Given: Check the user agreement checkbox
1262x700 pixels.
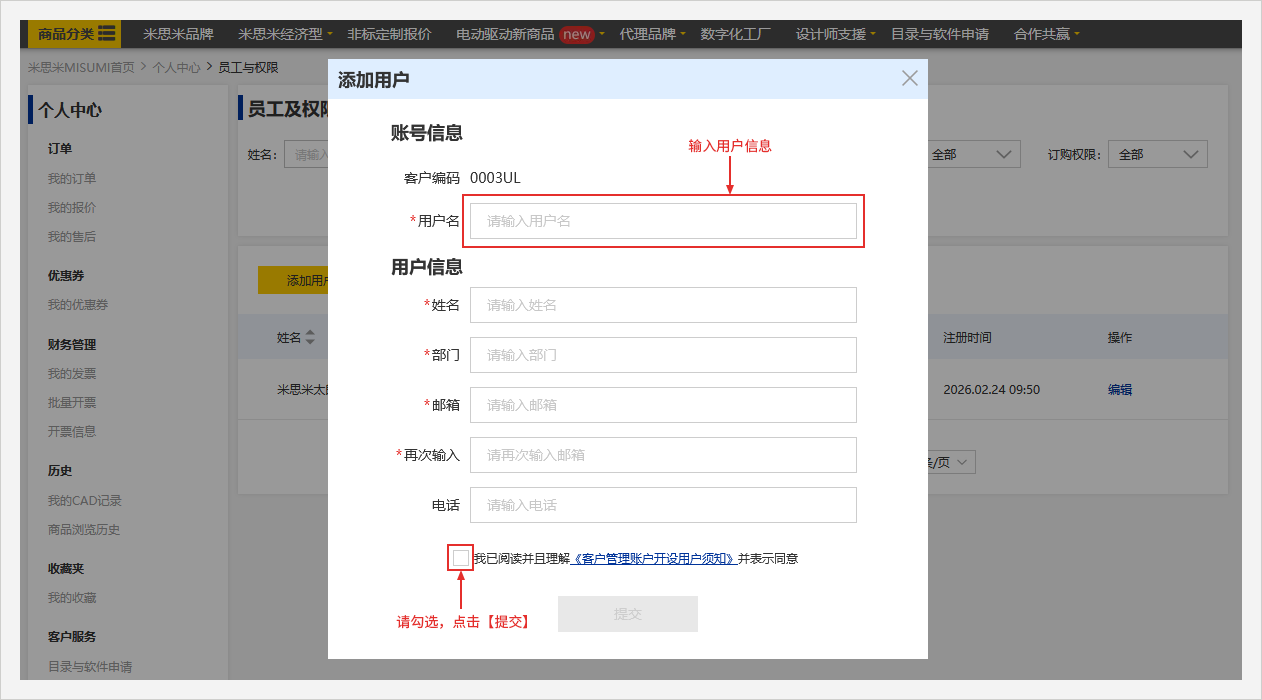Looking at the screenshot, I should pos(460,558).
